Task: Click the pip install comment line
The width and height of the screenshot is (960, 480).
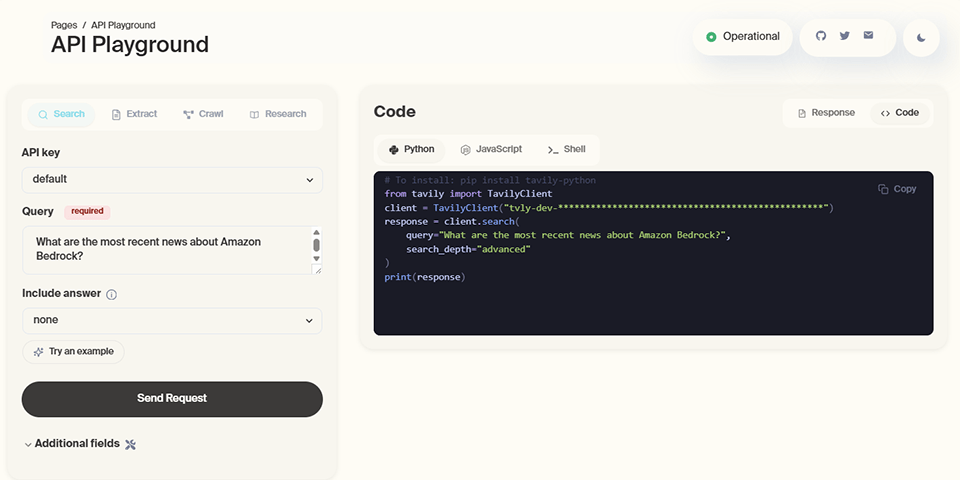Action: [x=490, y=180]
